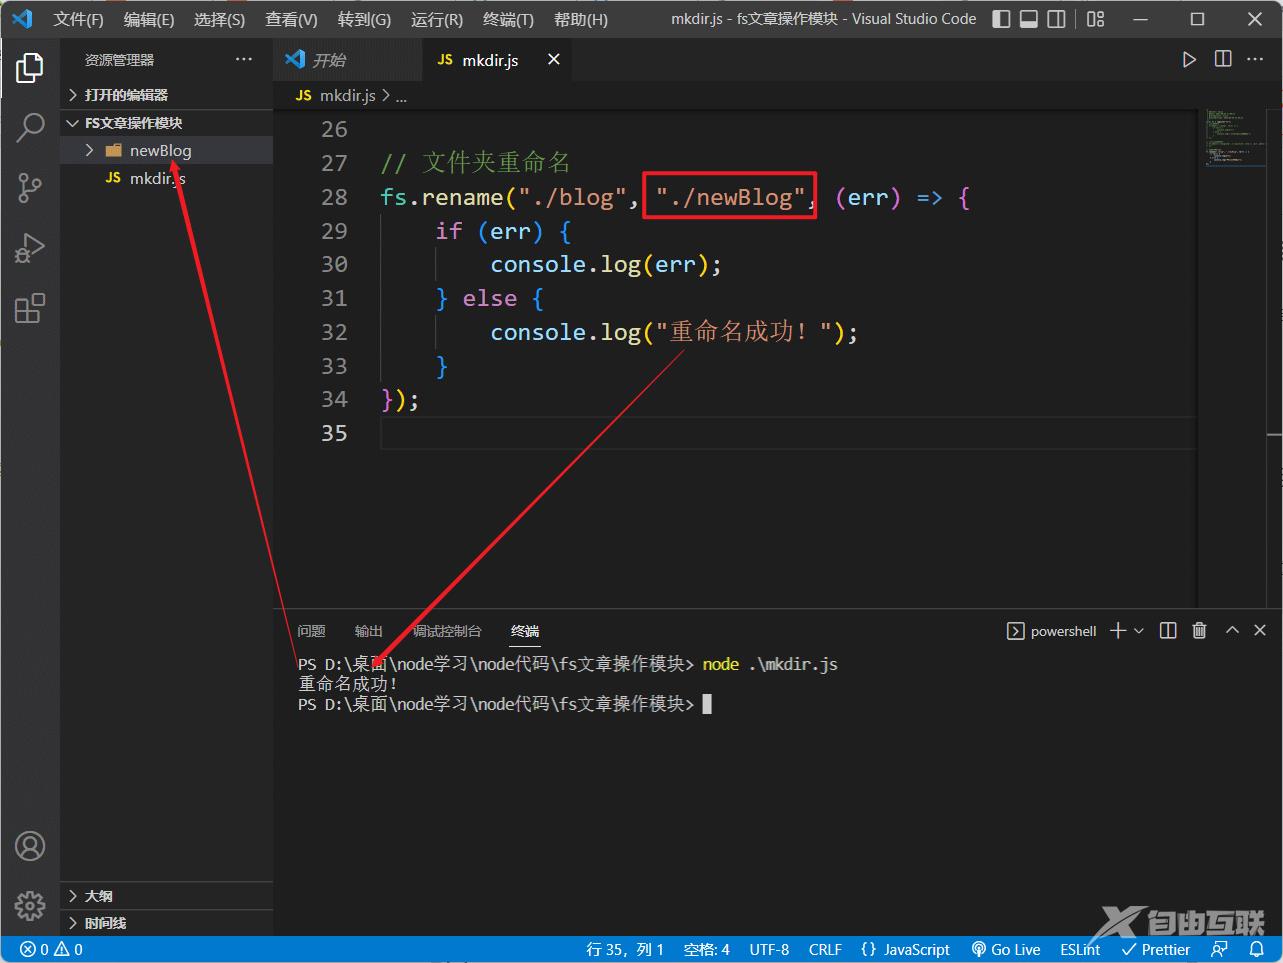Open the 文件(F) menu
The image size is (1283, 963).
pos(78,19)
